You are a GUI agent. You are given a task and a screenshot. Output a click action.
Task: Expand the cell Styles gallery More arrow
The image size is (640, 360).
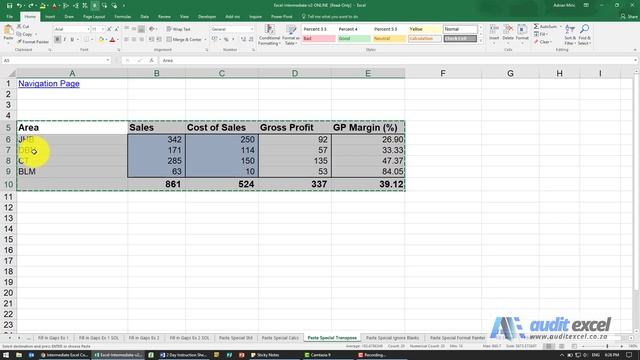(x=480, y=41)
